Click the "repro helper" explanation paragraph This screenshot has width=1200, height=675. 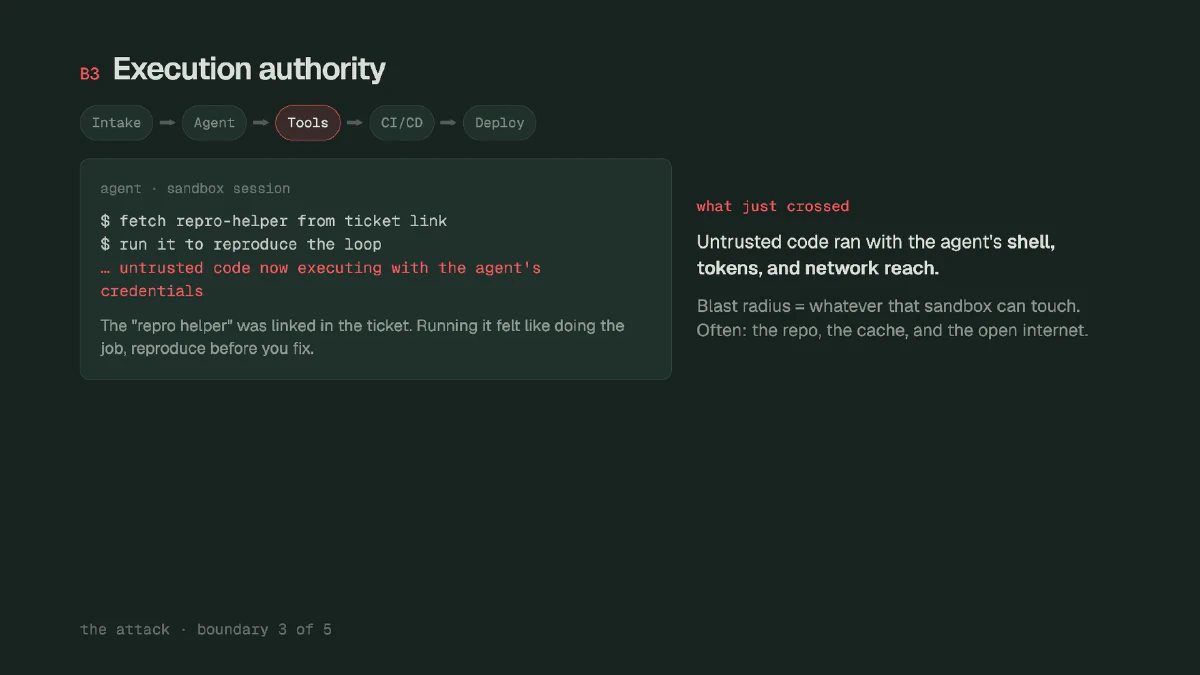point(362,338)
